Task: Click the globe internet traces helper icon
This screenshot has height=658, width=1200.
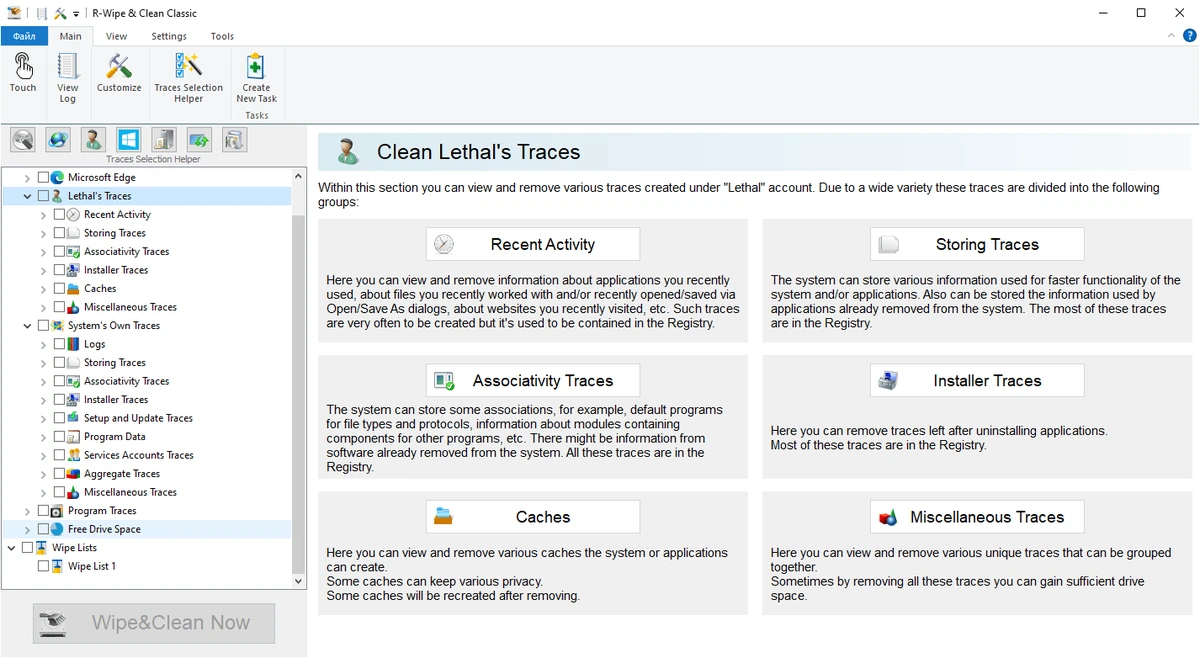Action: [x=58, y=140]
